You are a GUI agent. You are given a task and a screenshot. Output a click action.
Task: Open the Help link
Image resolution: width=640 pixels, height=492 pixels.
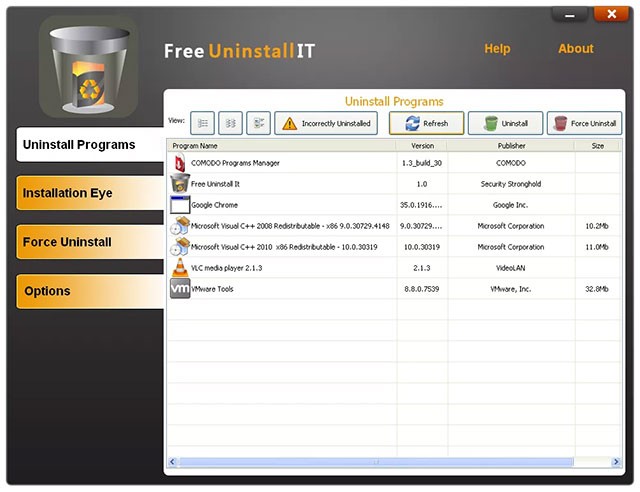[x=497, y=48]
